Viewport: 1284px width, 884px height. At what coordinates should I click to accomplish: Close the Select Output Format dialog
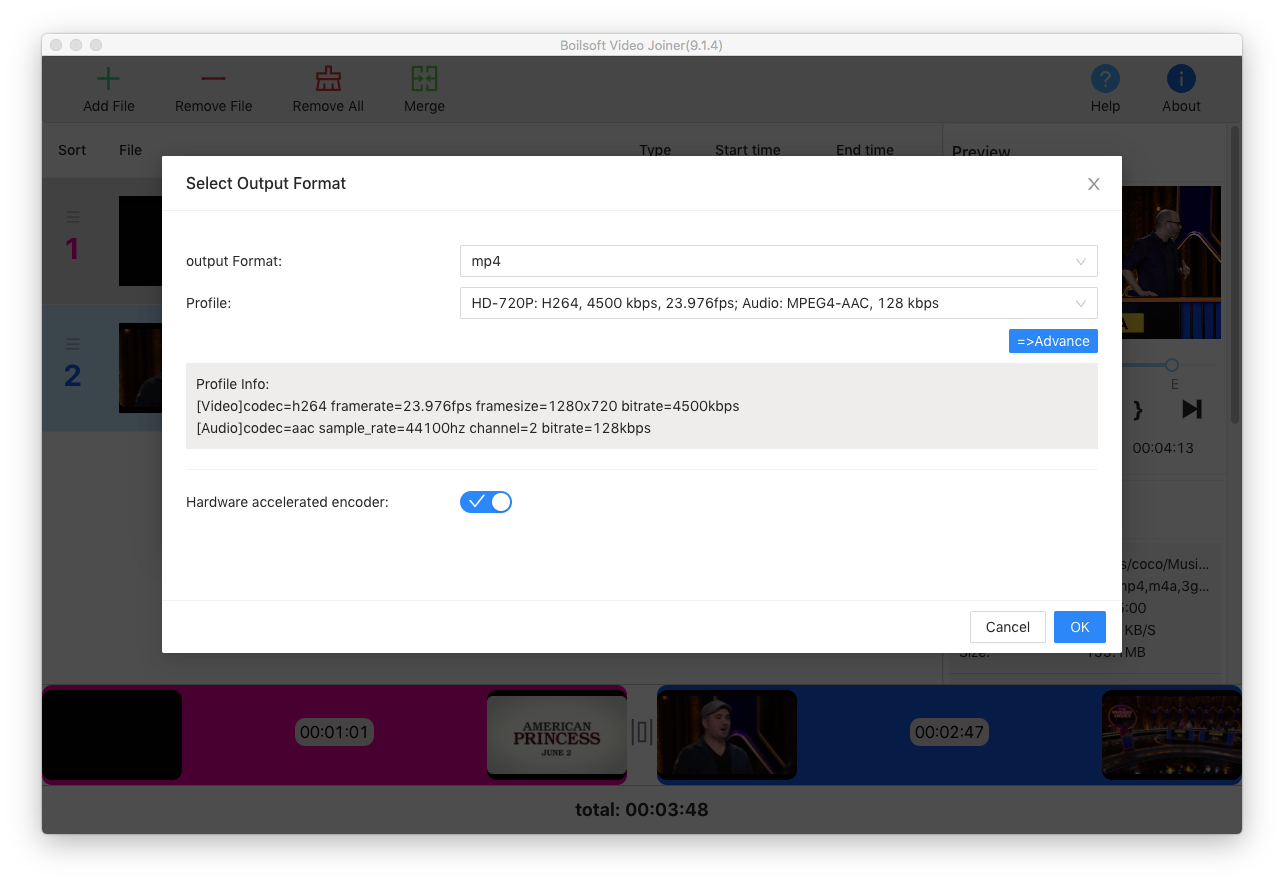pos(1093,184)
